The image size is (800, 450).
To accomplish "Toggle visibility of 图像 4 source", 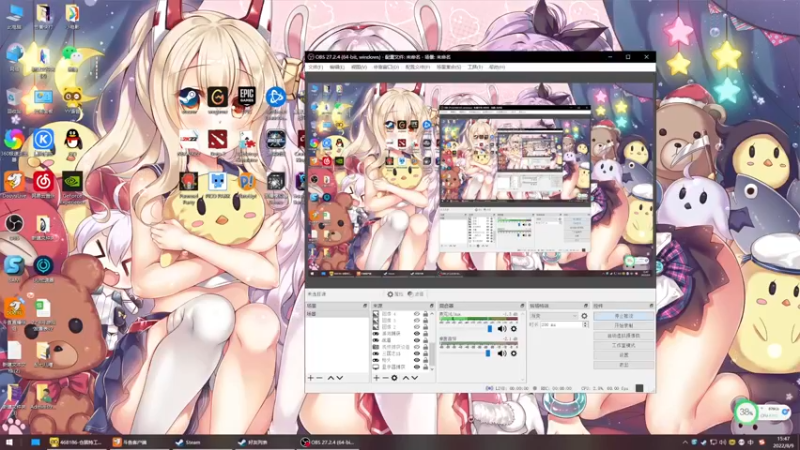I will [x=417, y=314].
